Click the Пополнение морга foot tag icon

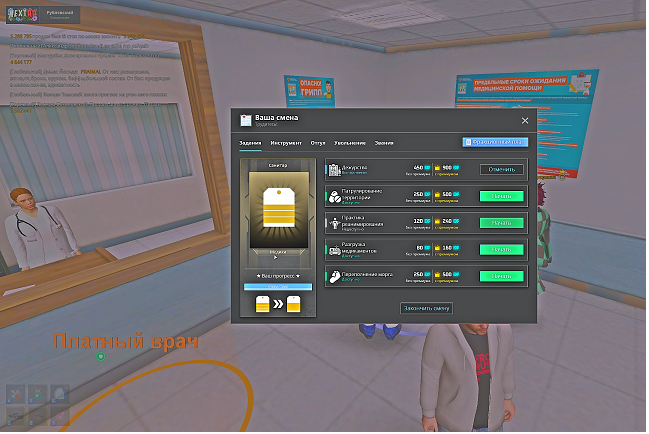(x=336, y=277)
